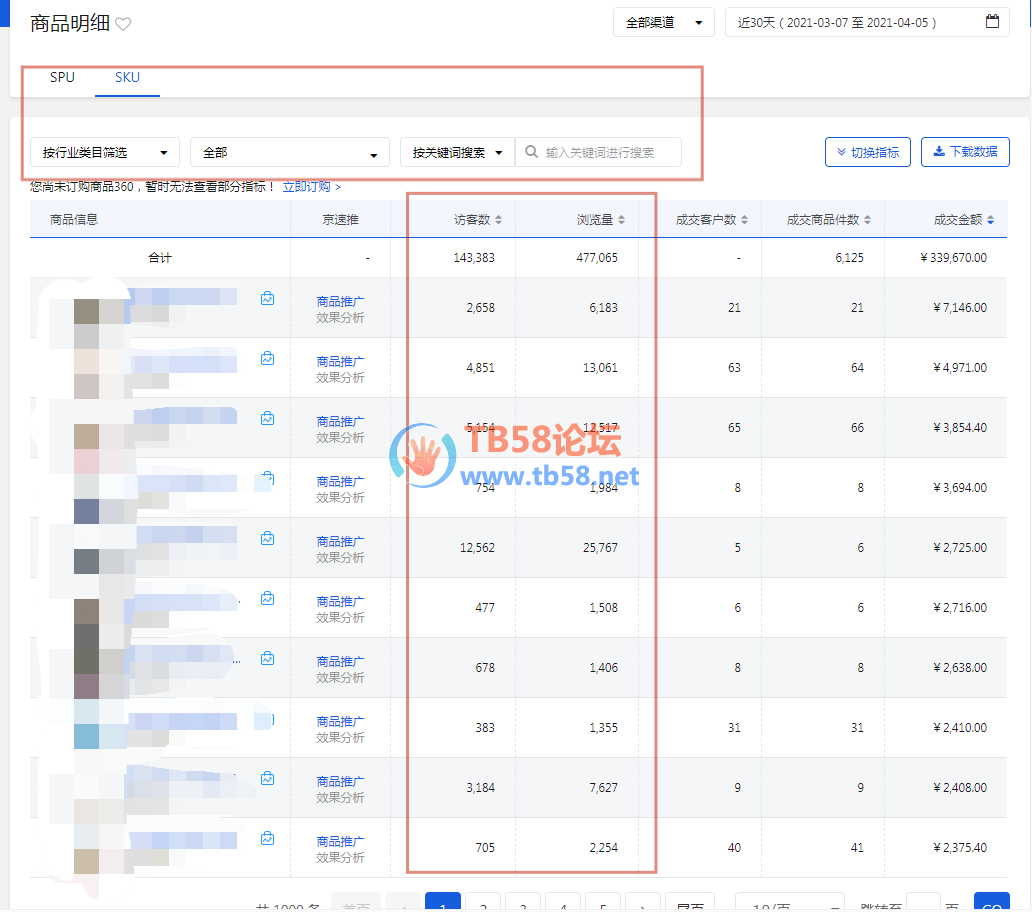Open trend chart icon for ¥7,146.00 row
The width and height of the screenshot is (1032, 912).
click(267, 299)
